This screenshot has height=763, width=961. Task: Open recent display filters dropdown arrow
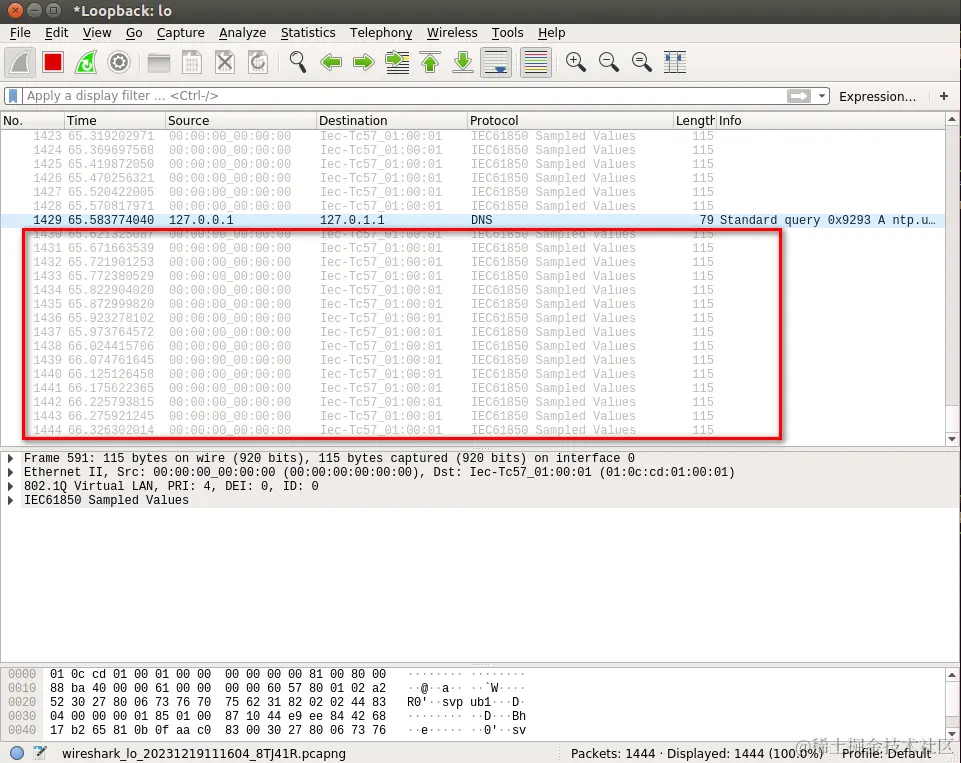click(x=822, y=96)
